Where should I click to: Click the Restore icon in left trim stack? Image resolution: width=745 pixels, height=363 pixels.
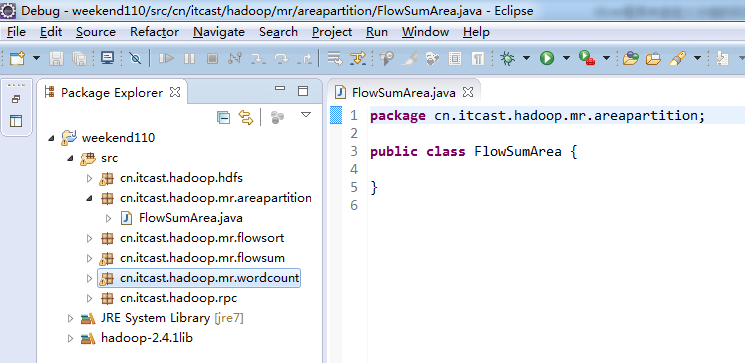coord(16,99)
